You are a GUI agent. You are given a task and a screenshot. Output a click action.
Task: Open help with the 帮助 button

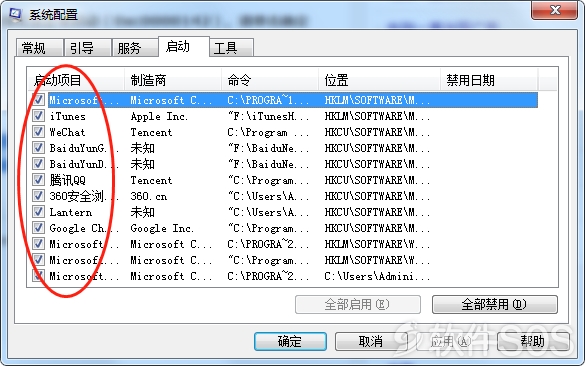click(533, 341)
